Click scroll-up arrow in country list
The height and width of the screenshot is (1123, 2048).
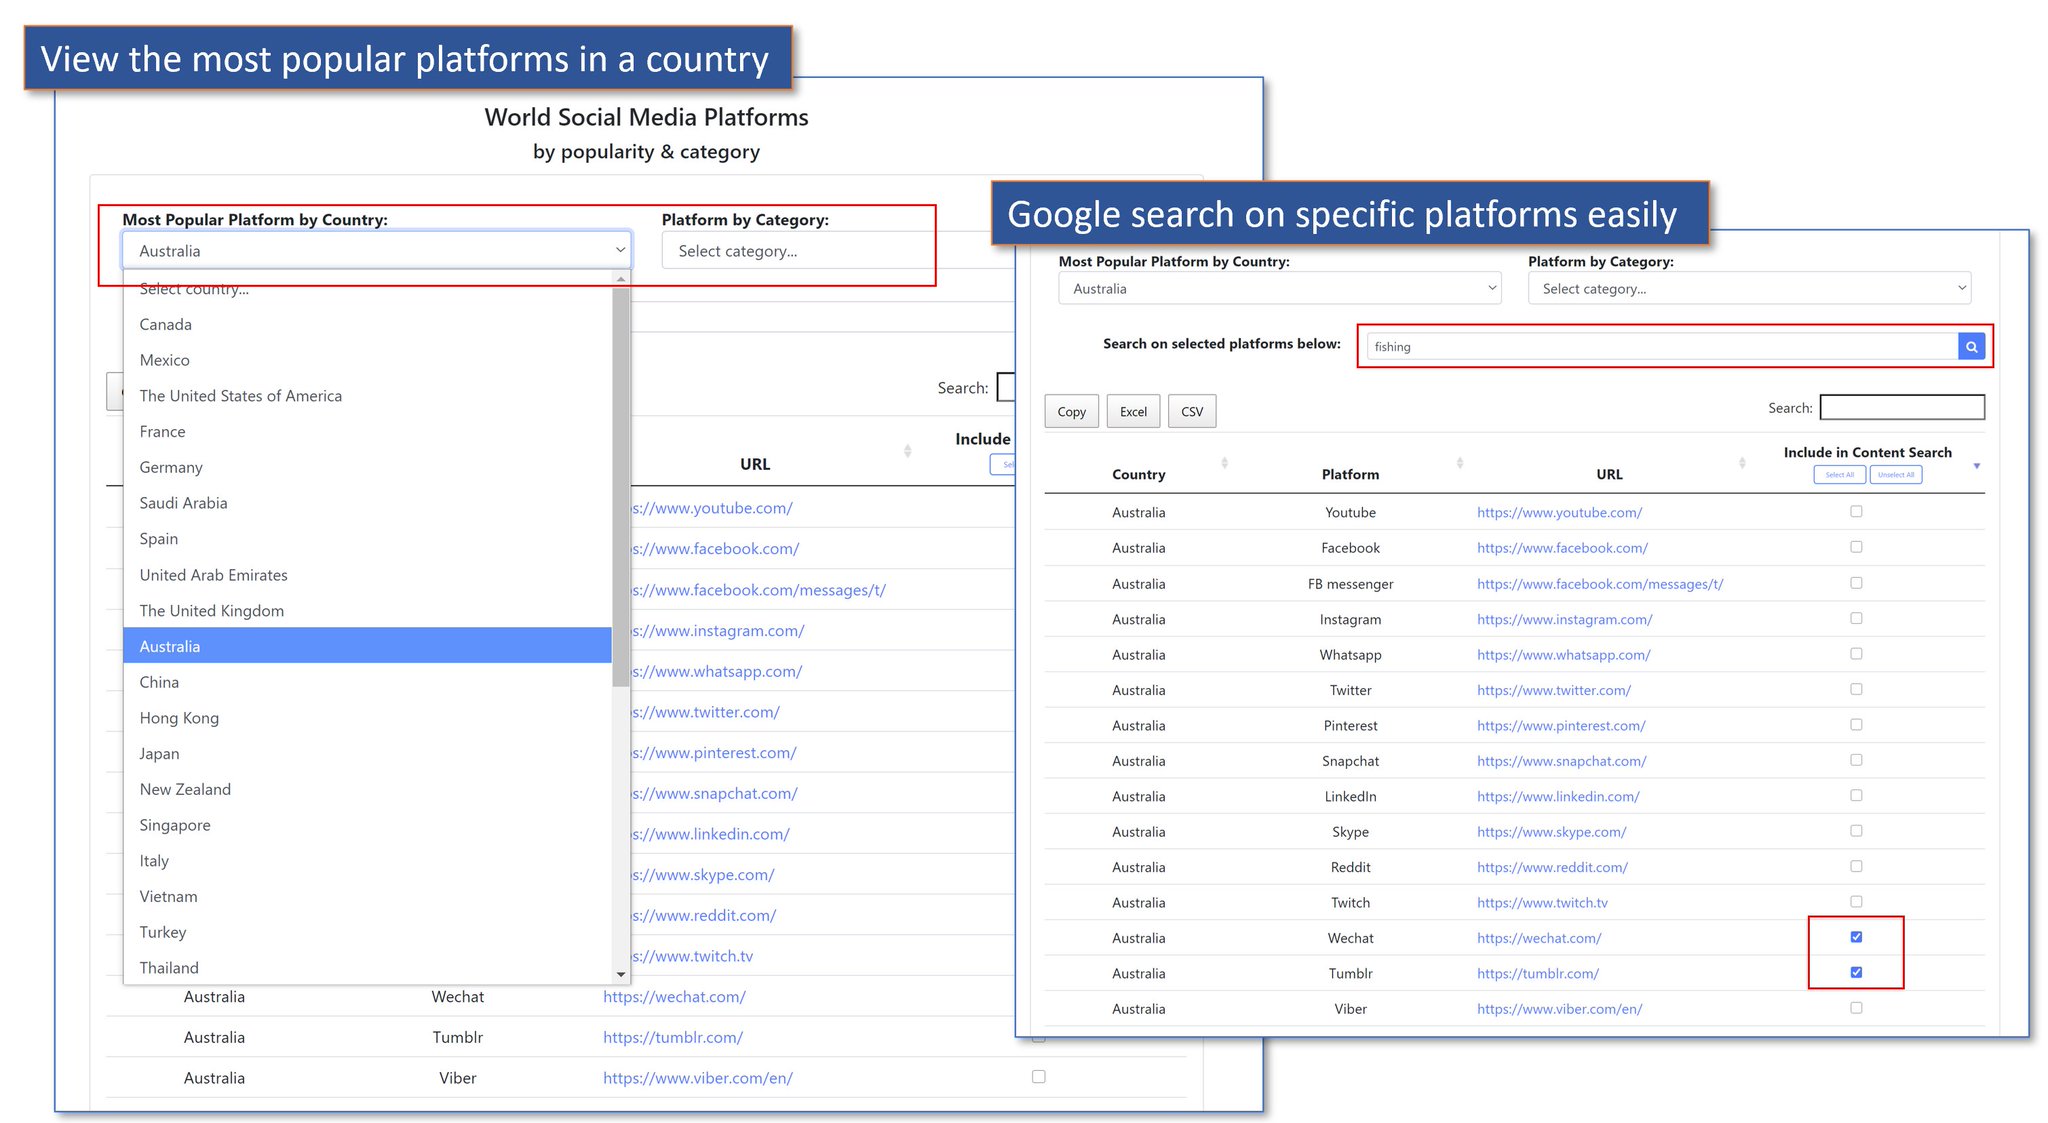click(x=621, y=279)
